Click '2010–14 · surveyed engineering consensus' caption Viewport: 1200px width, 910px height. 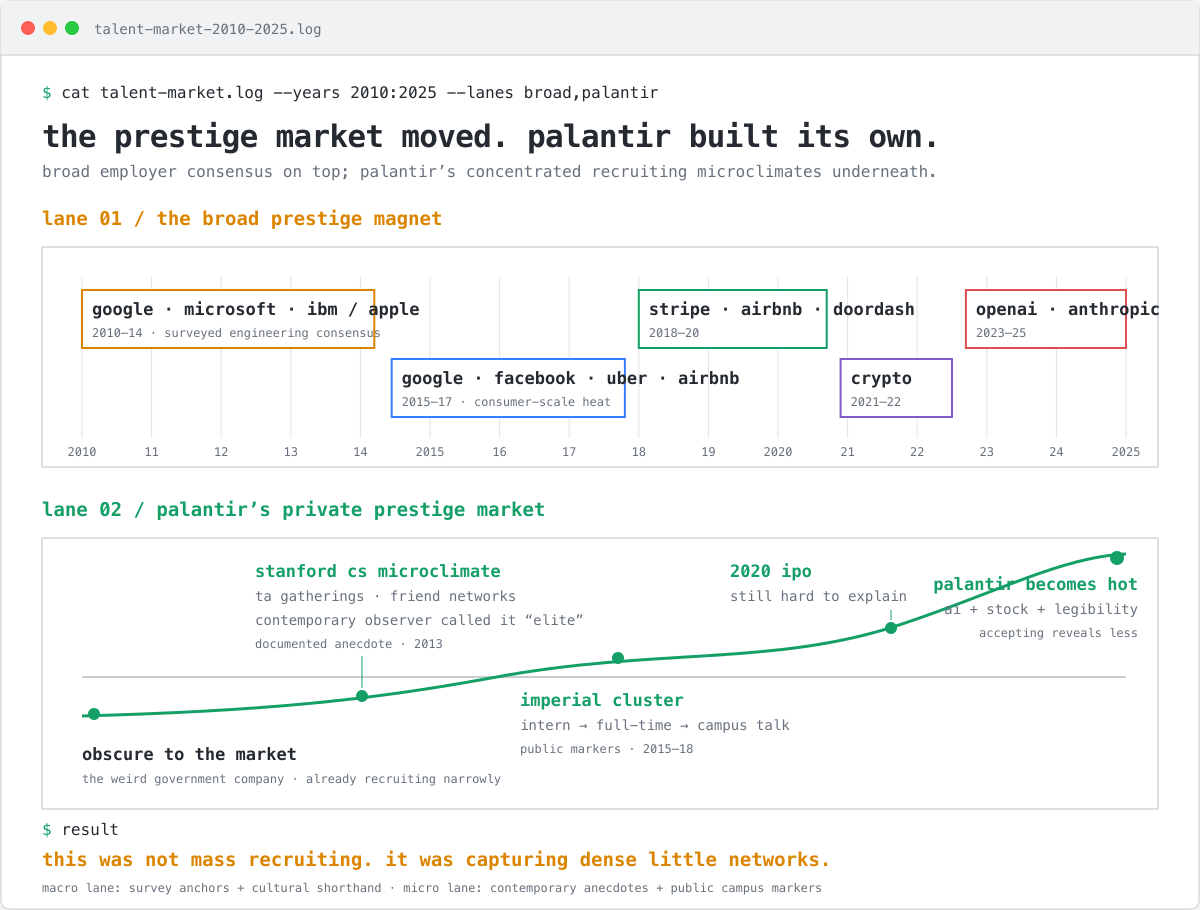pos(236,333)
